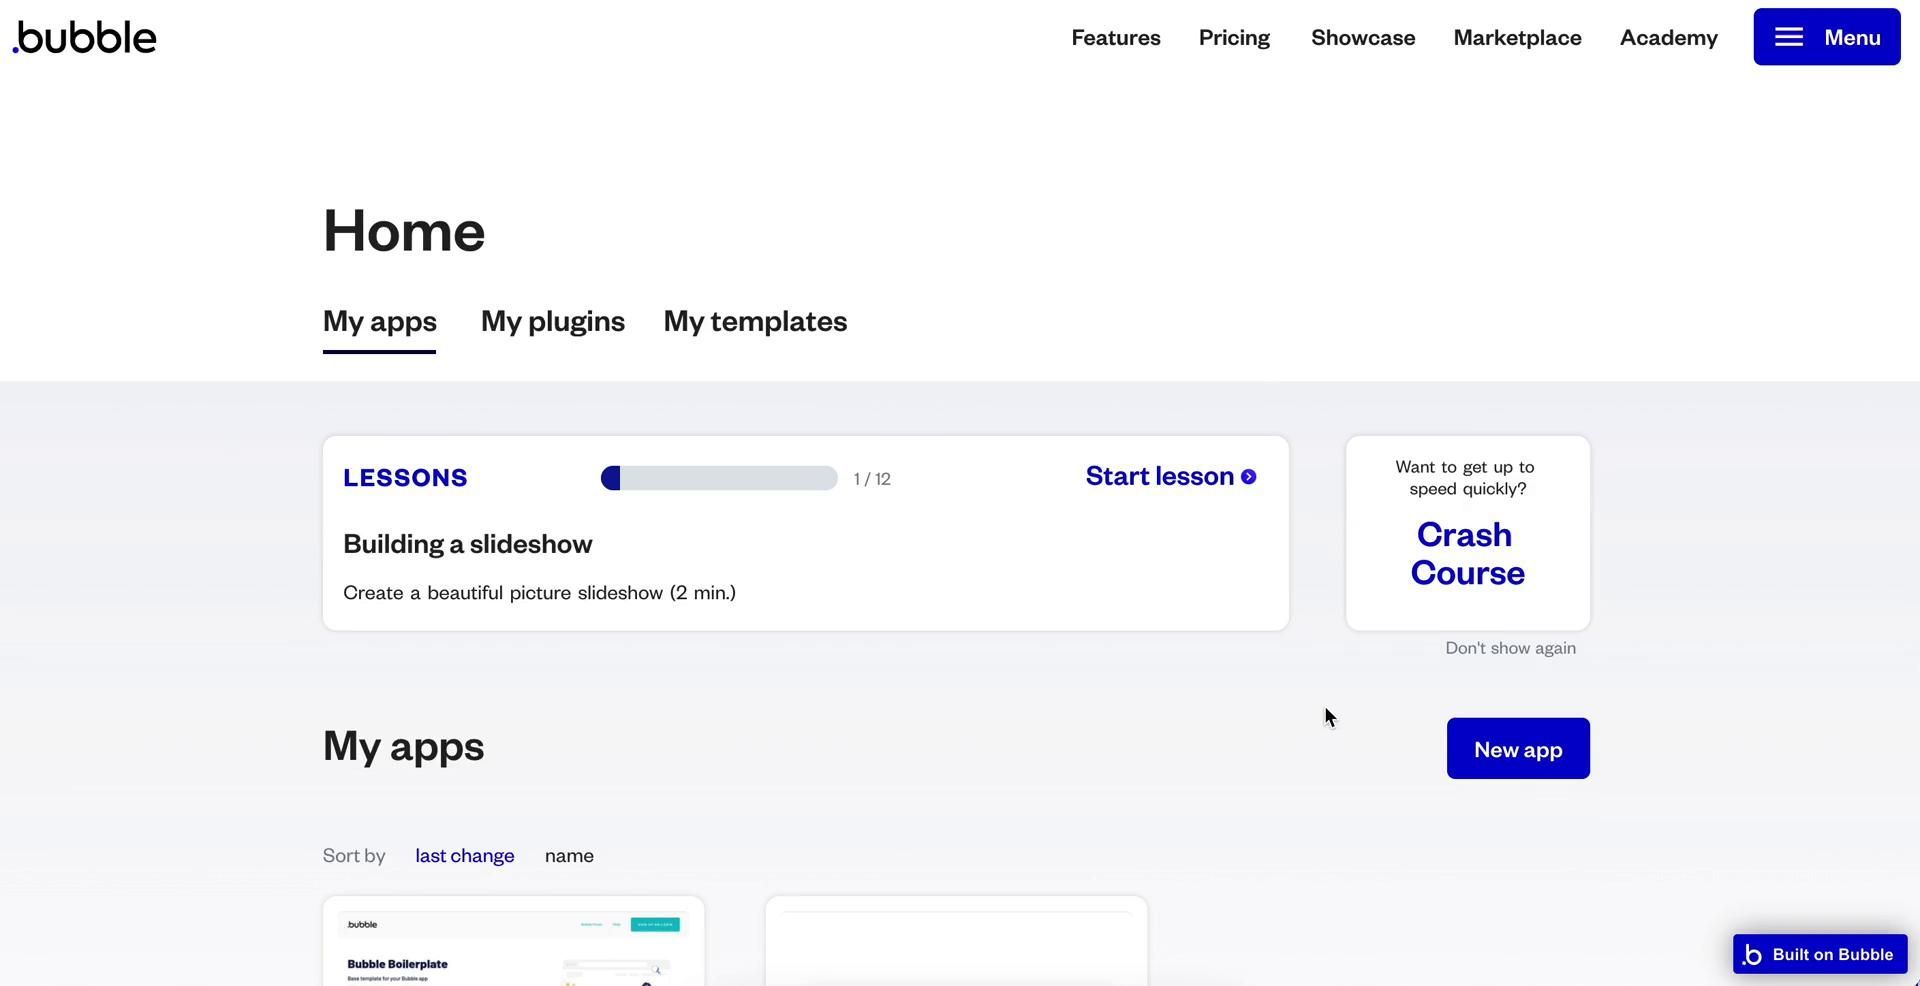
Task: Click the New app button
Action: (x=1517, y=749)
